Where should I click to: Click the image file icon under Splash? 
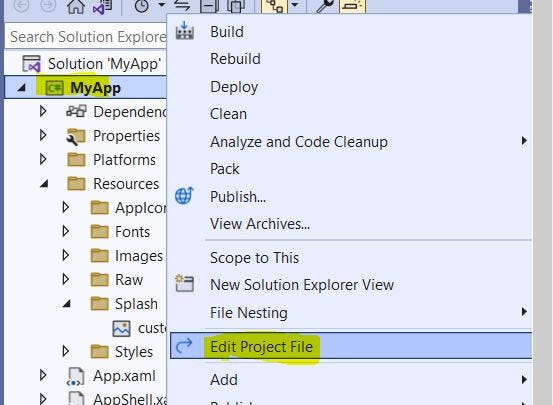[x=121, y=328]
